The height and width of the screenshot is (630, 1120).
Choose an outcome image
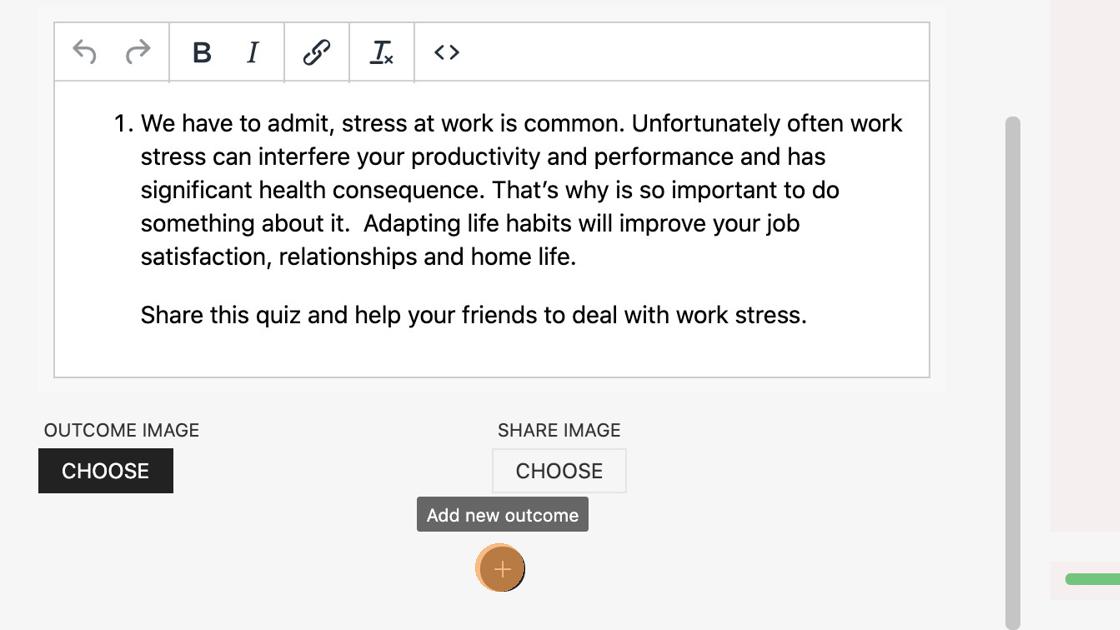[106, 471]
